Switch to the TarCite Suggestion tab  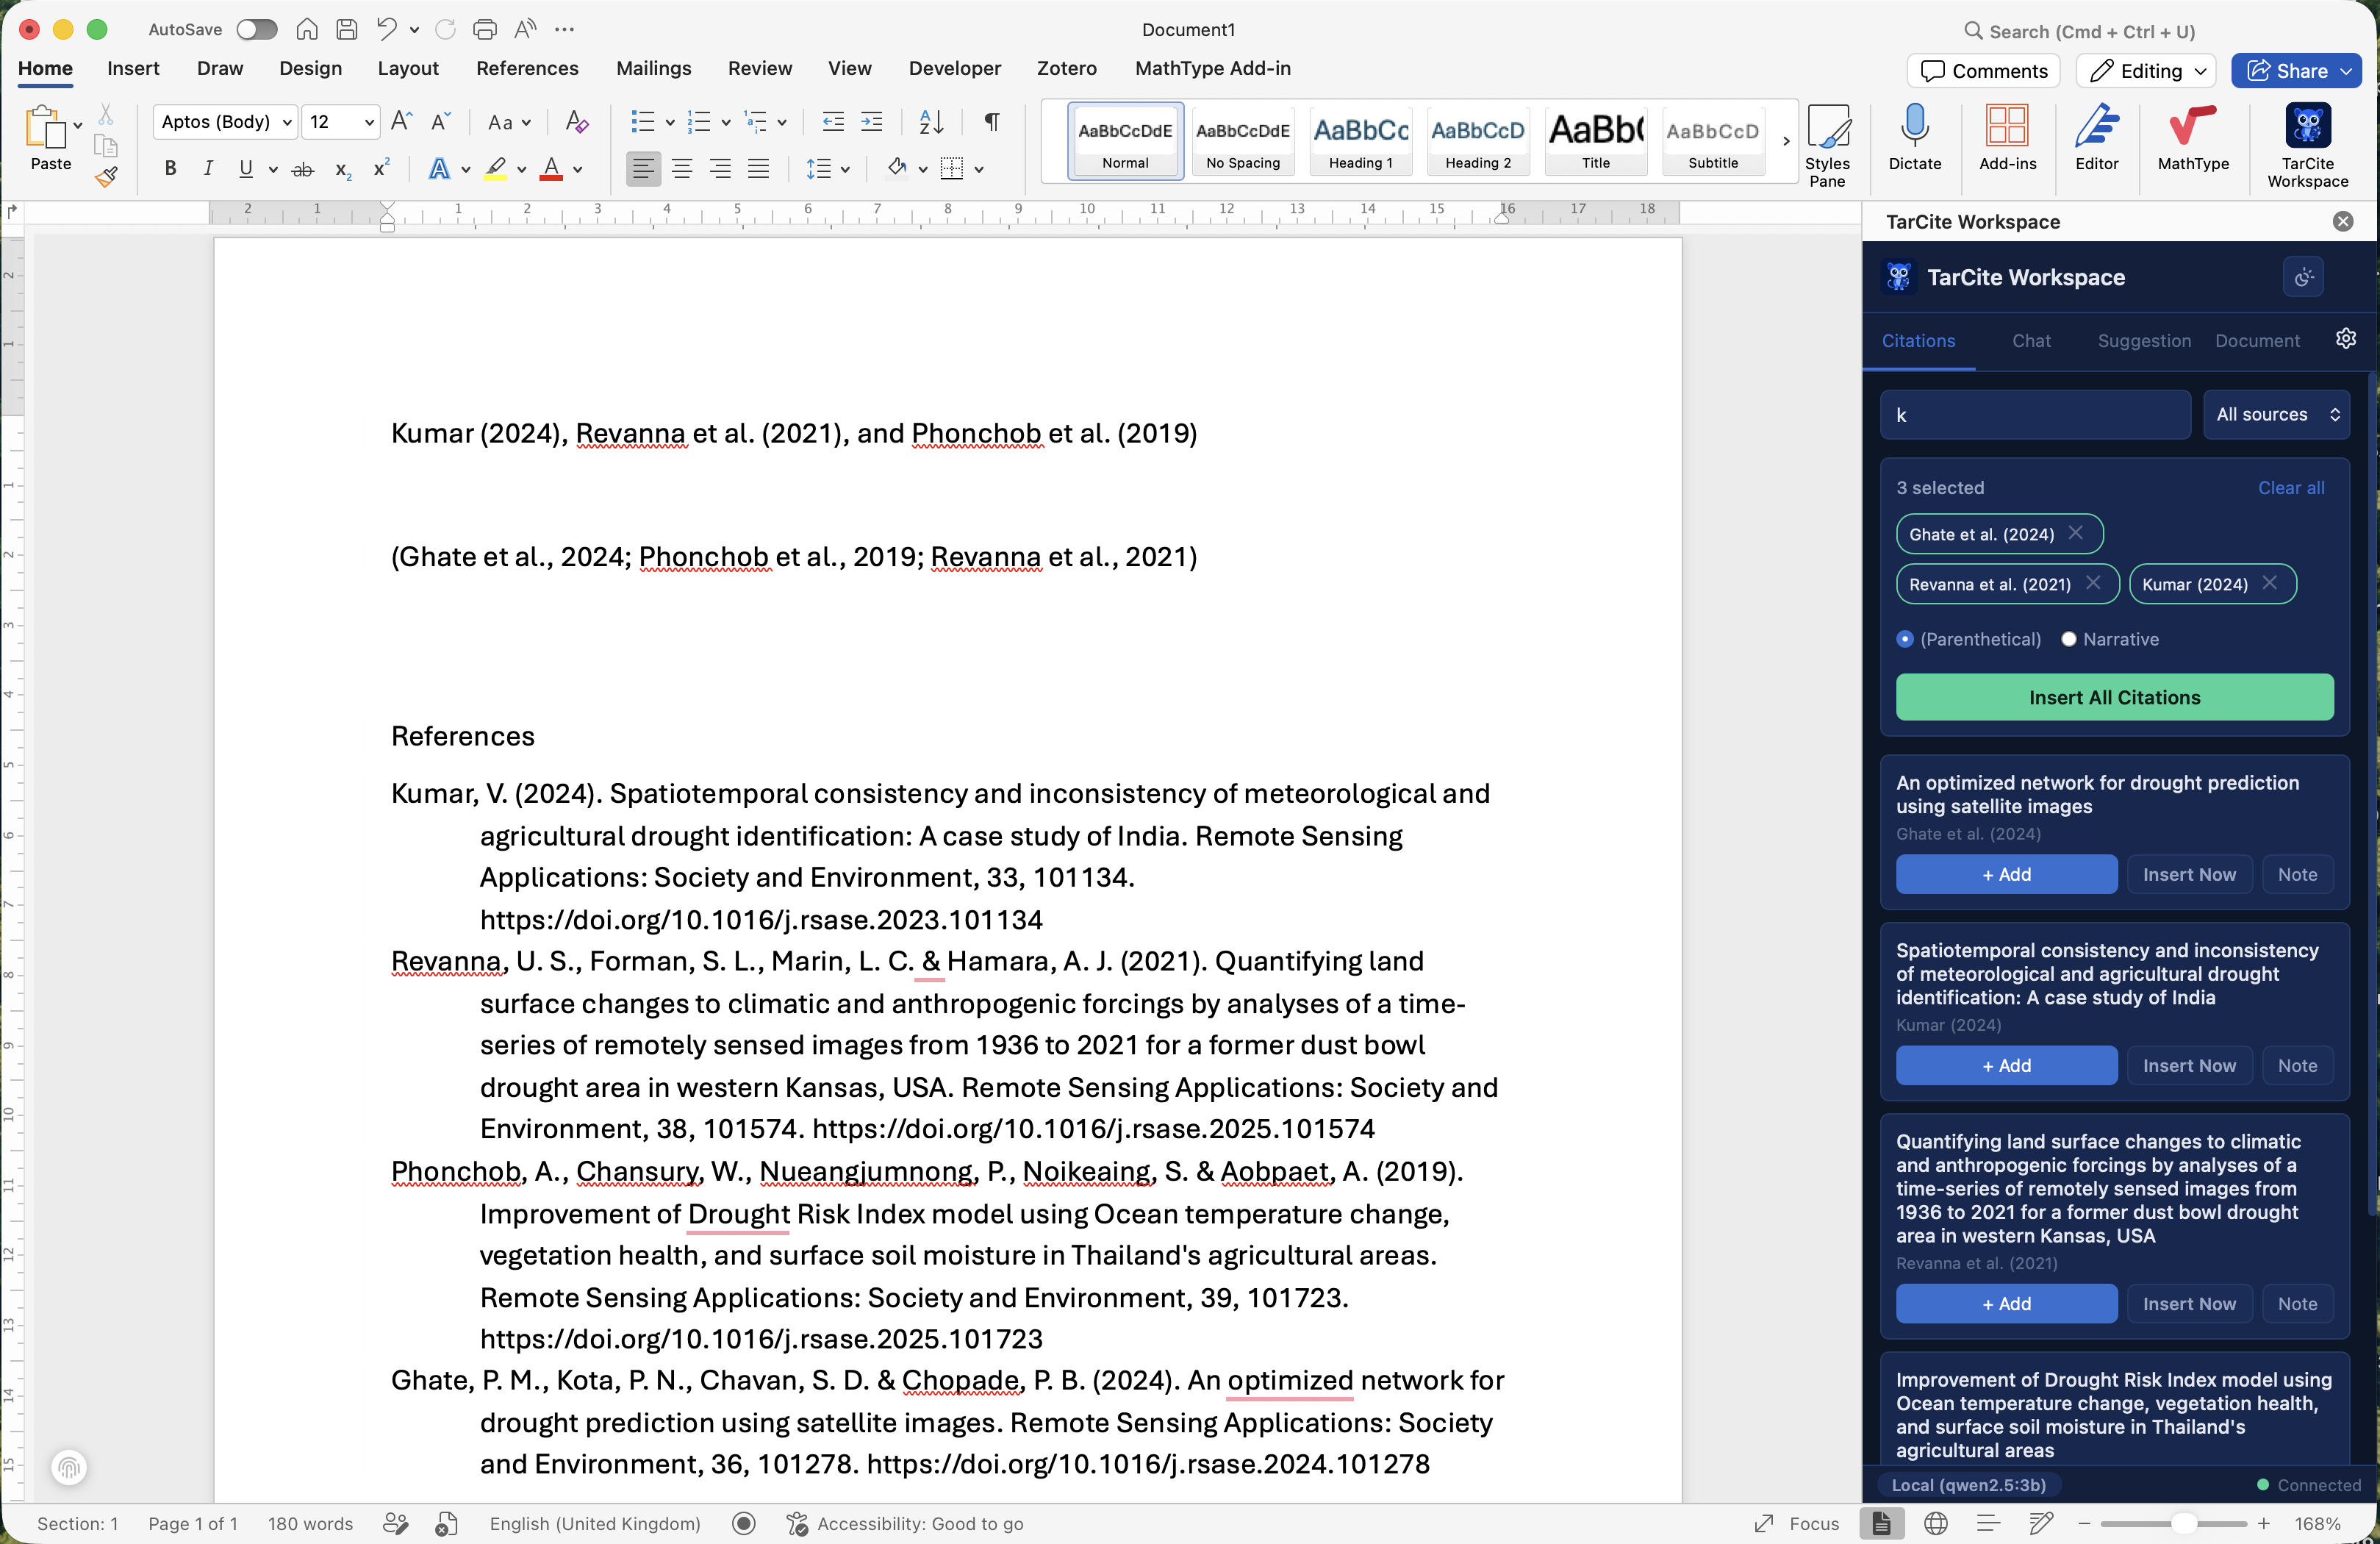2144,341
